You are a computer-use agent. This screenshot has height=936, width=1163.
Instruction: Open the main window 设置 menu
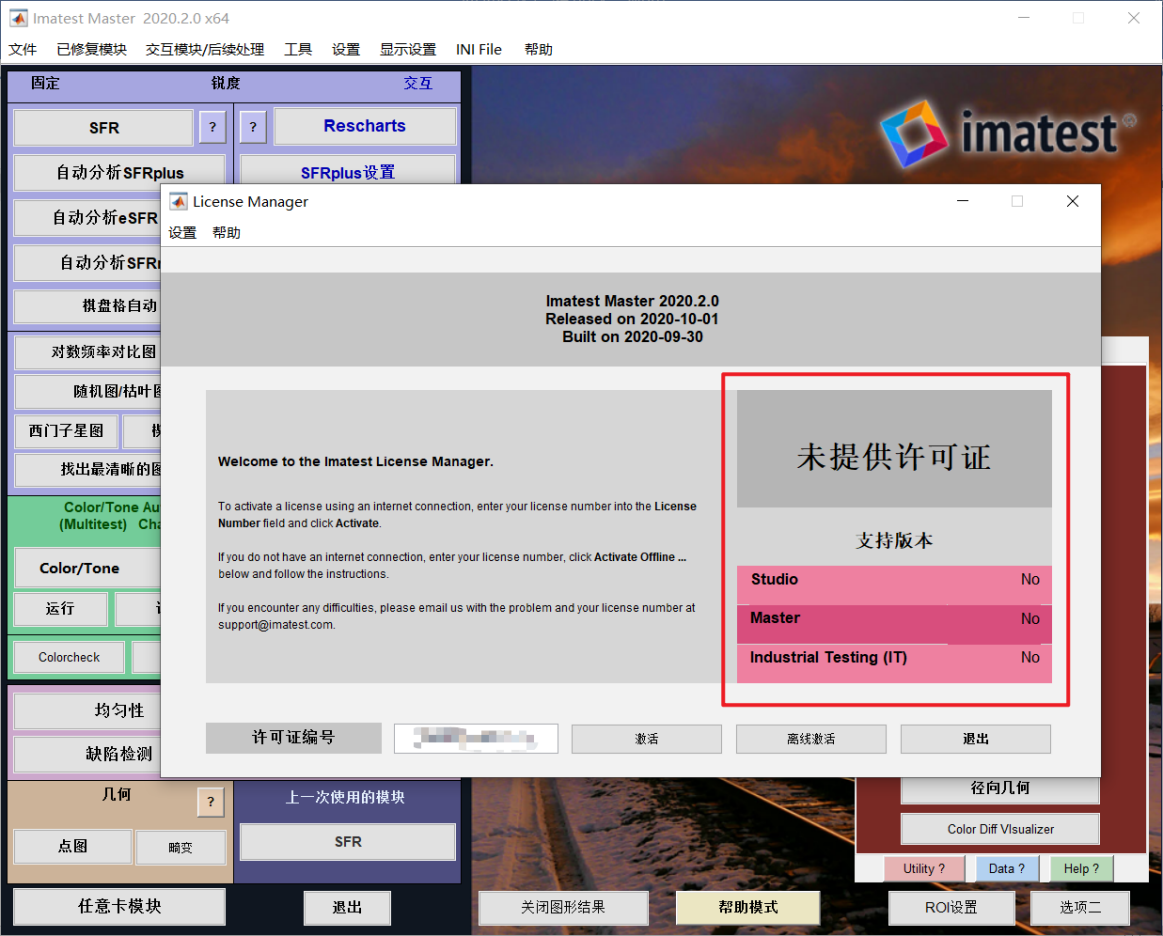click(x=346, y=50)
